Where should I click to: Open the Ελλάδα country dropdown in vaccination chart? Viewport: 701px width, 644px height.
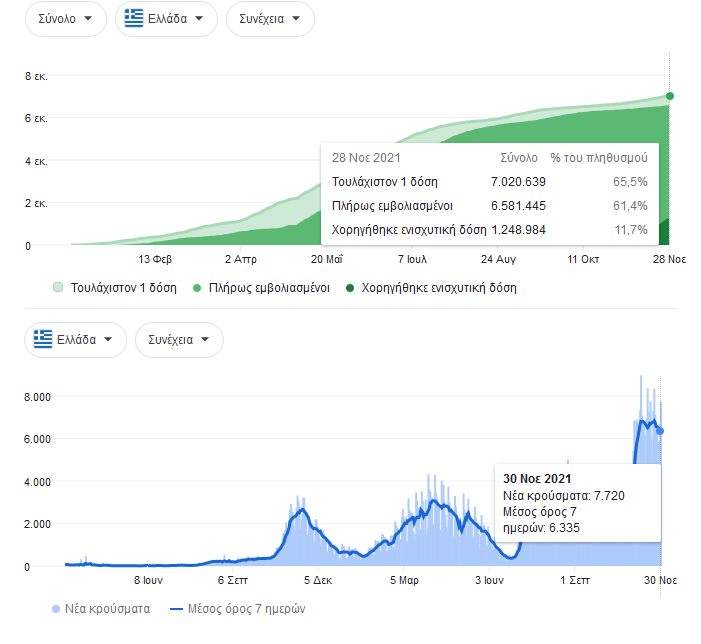(x=166, y=19)
